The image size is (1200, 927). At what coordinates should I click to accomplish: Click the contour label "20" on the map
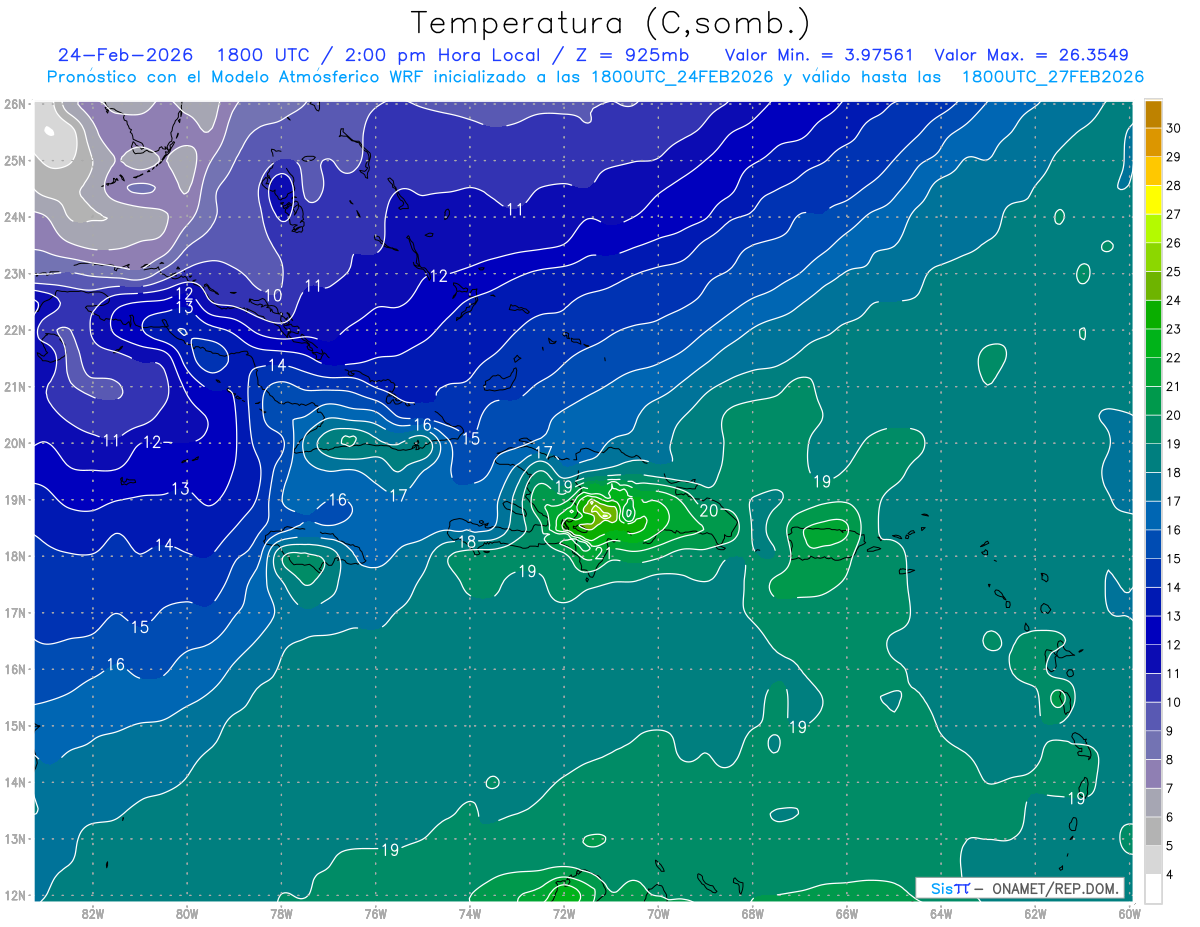tap(709, 510)
